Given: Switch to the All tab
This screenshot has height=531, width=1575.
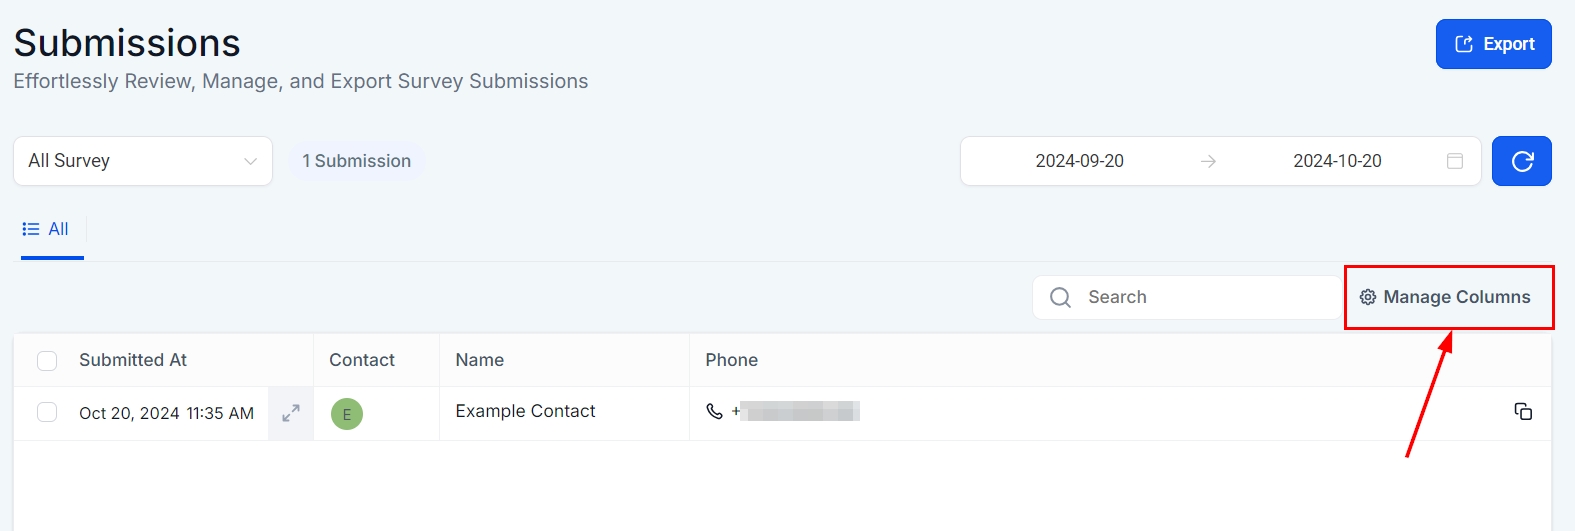Looking at the screenshot, I should (46, 229).
